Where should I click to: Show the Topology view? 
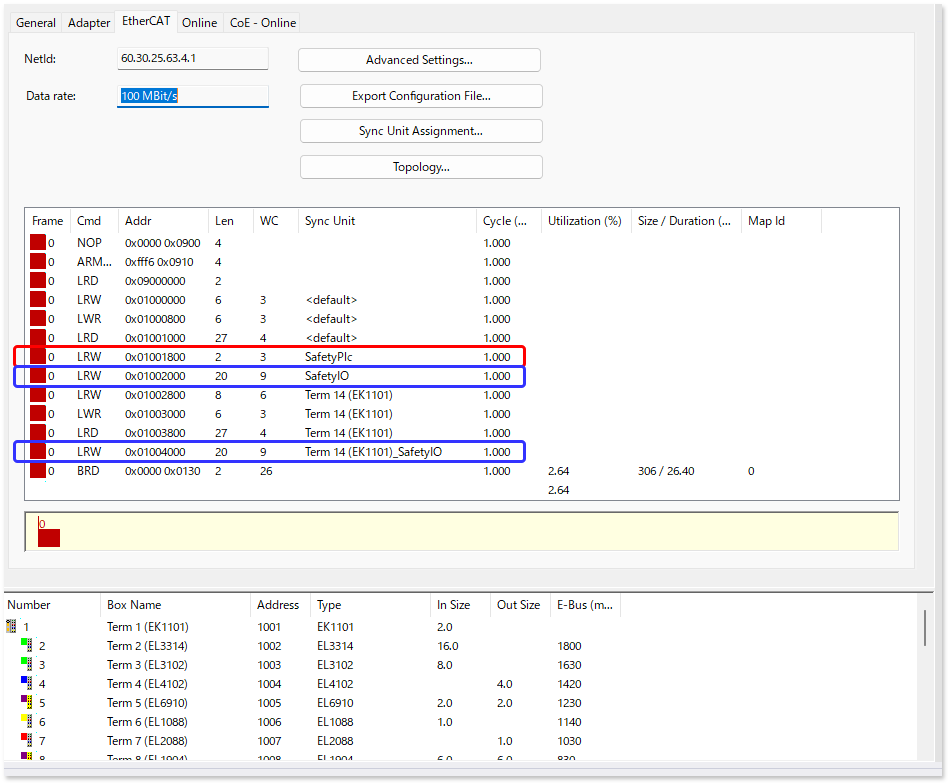click(421, 167)
